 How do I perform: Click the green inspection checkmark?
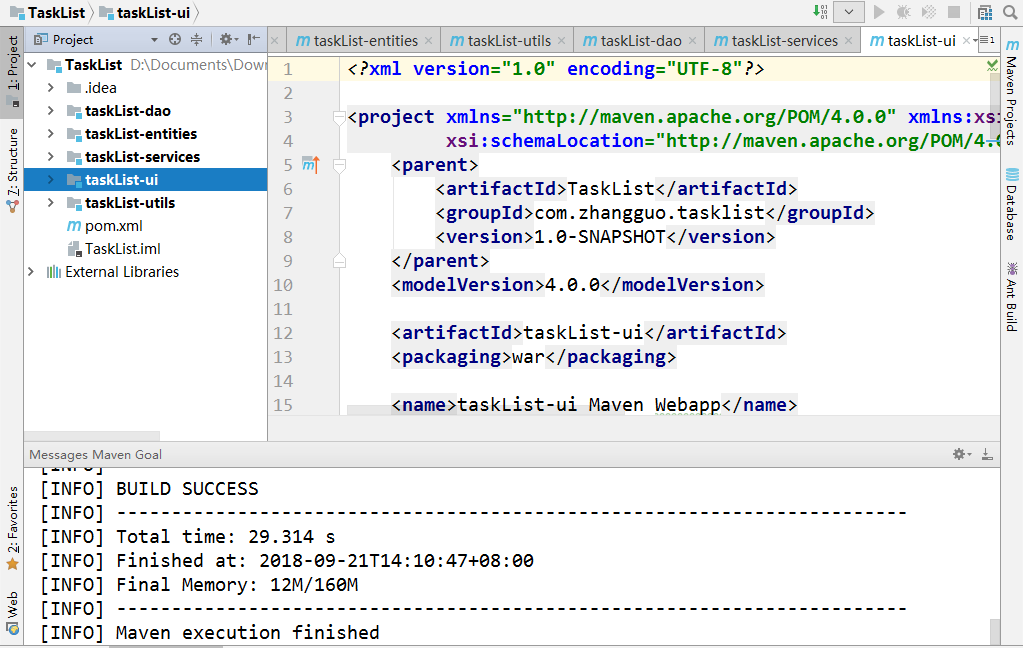992,65
